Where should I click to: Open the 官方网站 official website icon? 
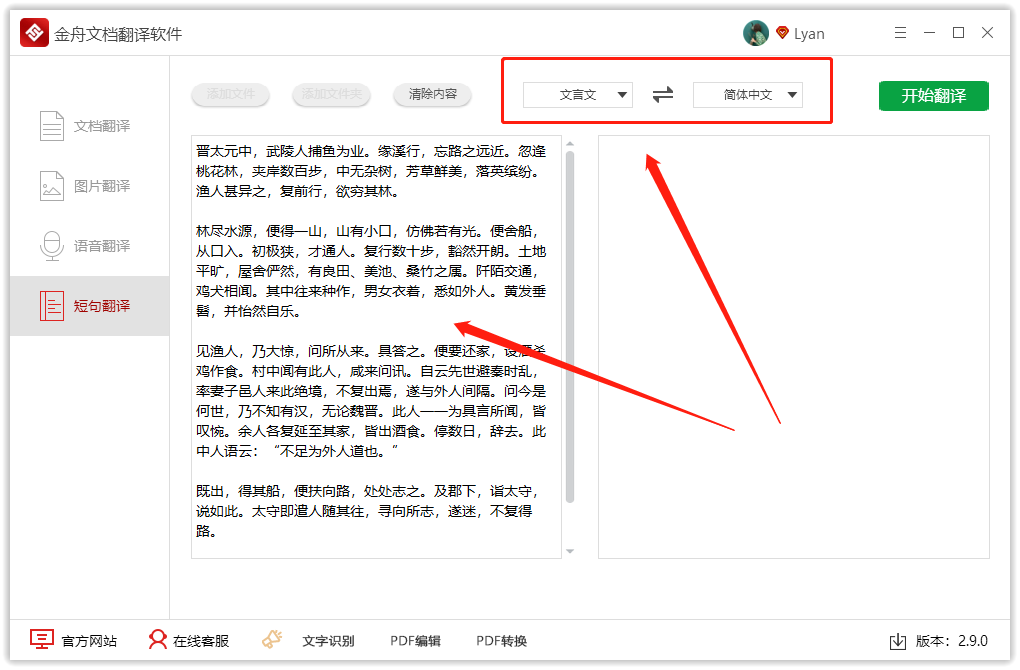(x=40, y=640)
